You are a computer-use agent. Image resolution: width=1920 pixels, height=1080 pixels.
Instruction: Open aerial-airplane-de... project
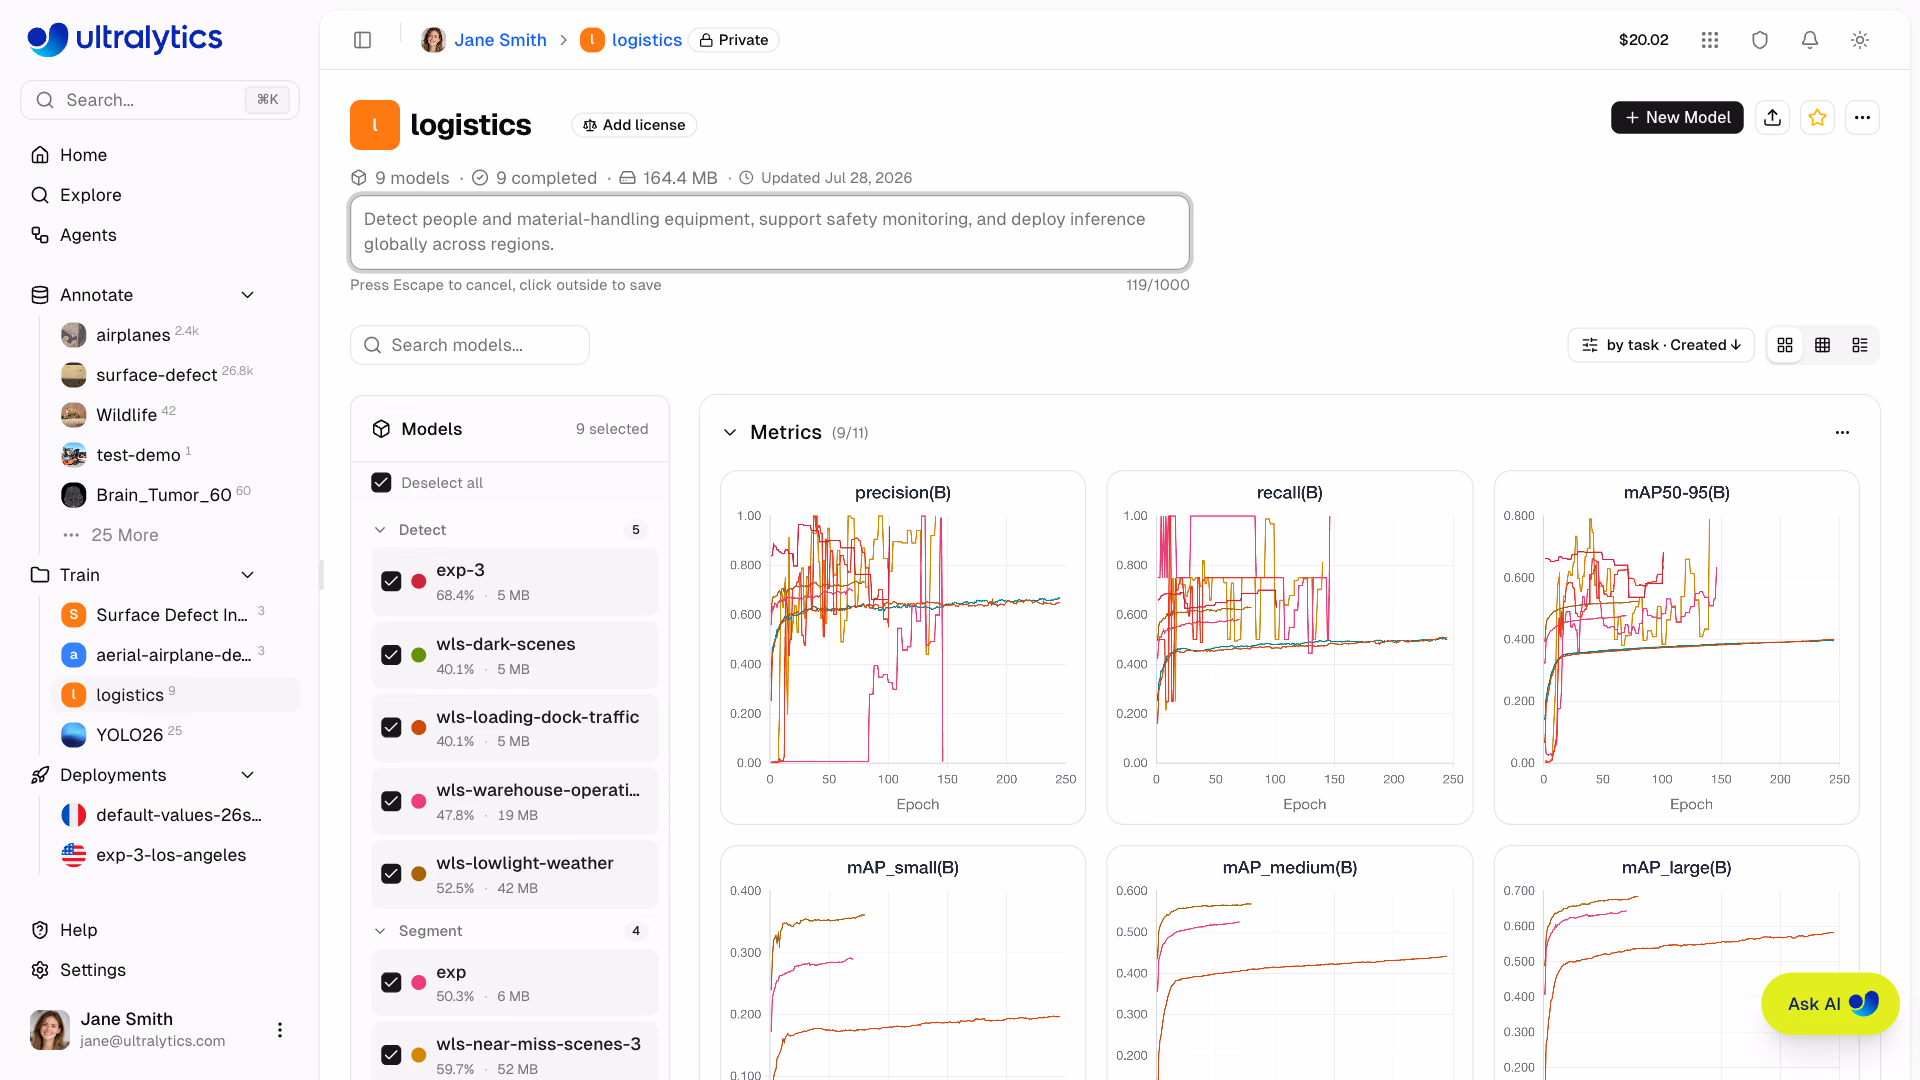[173, 655]
